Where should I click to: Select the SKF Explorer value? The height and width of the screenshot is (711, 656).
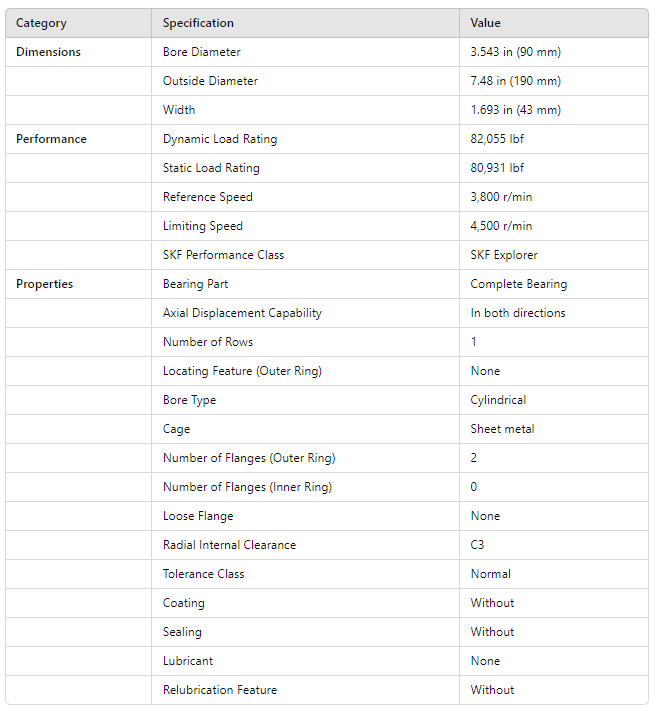[x=504, y=255]
